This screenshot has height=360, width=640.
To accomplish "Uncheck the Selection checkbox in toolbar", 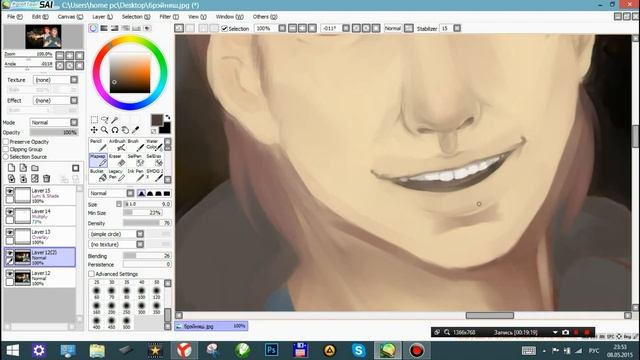I will (224, 28).
